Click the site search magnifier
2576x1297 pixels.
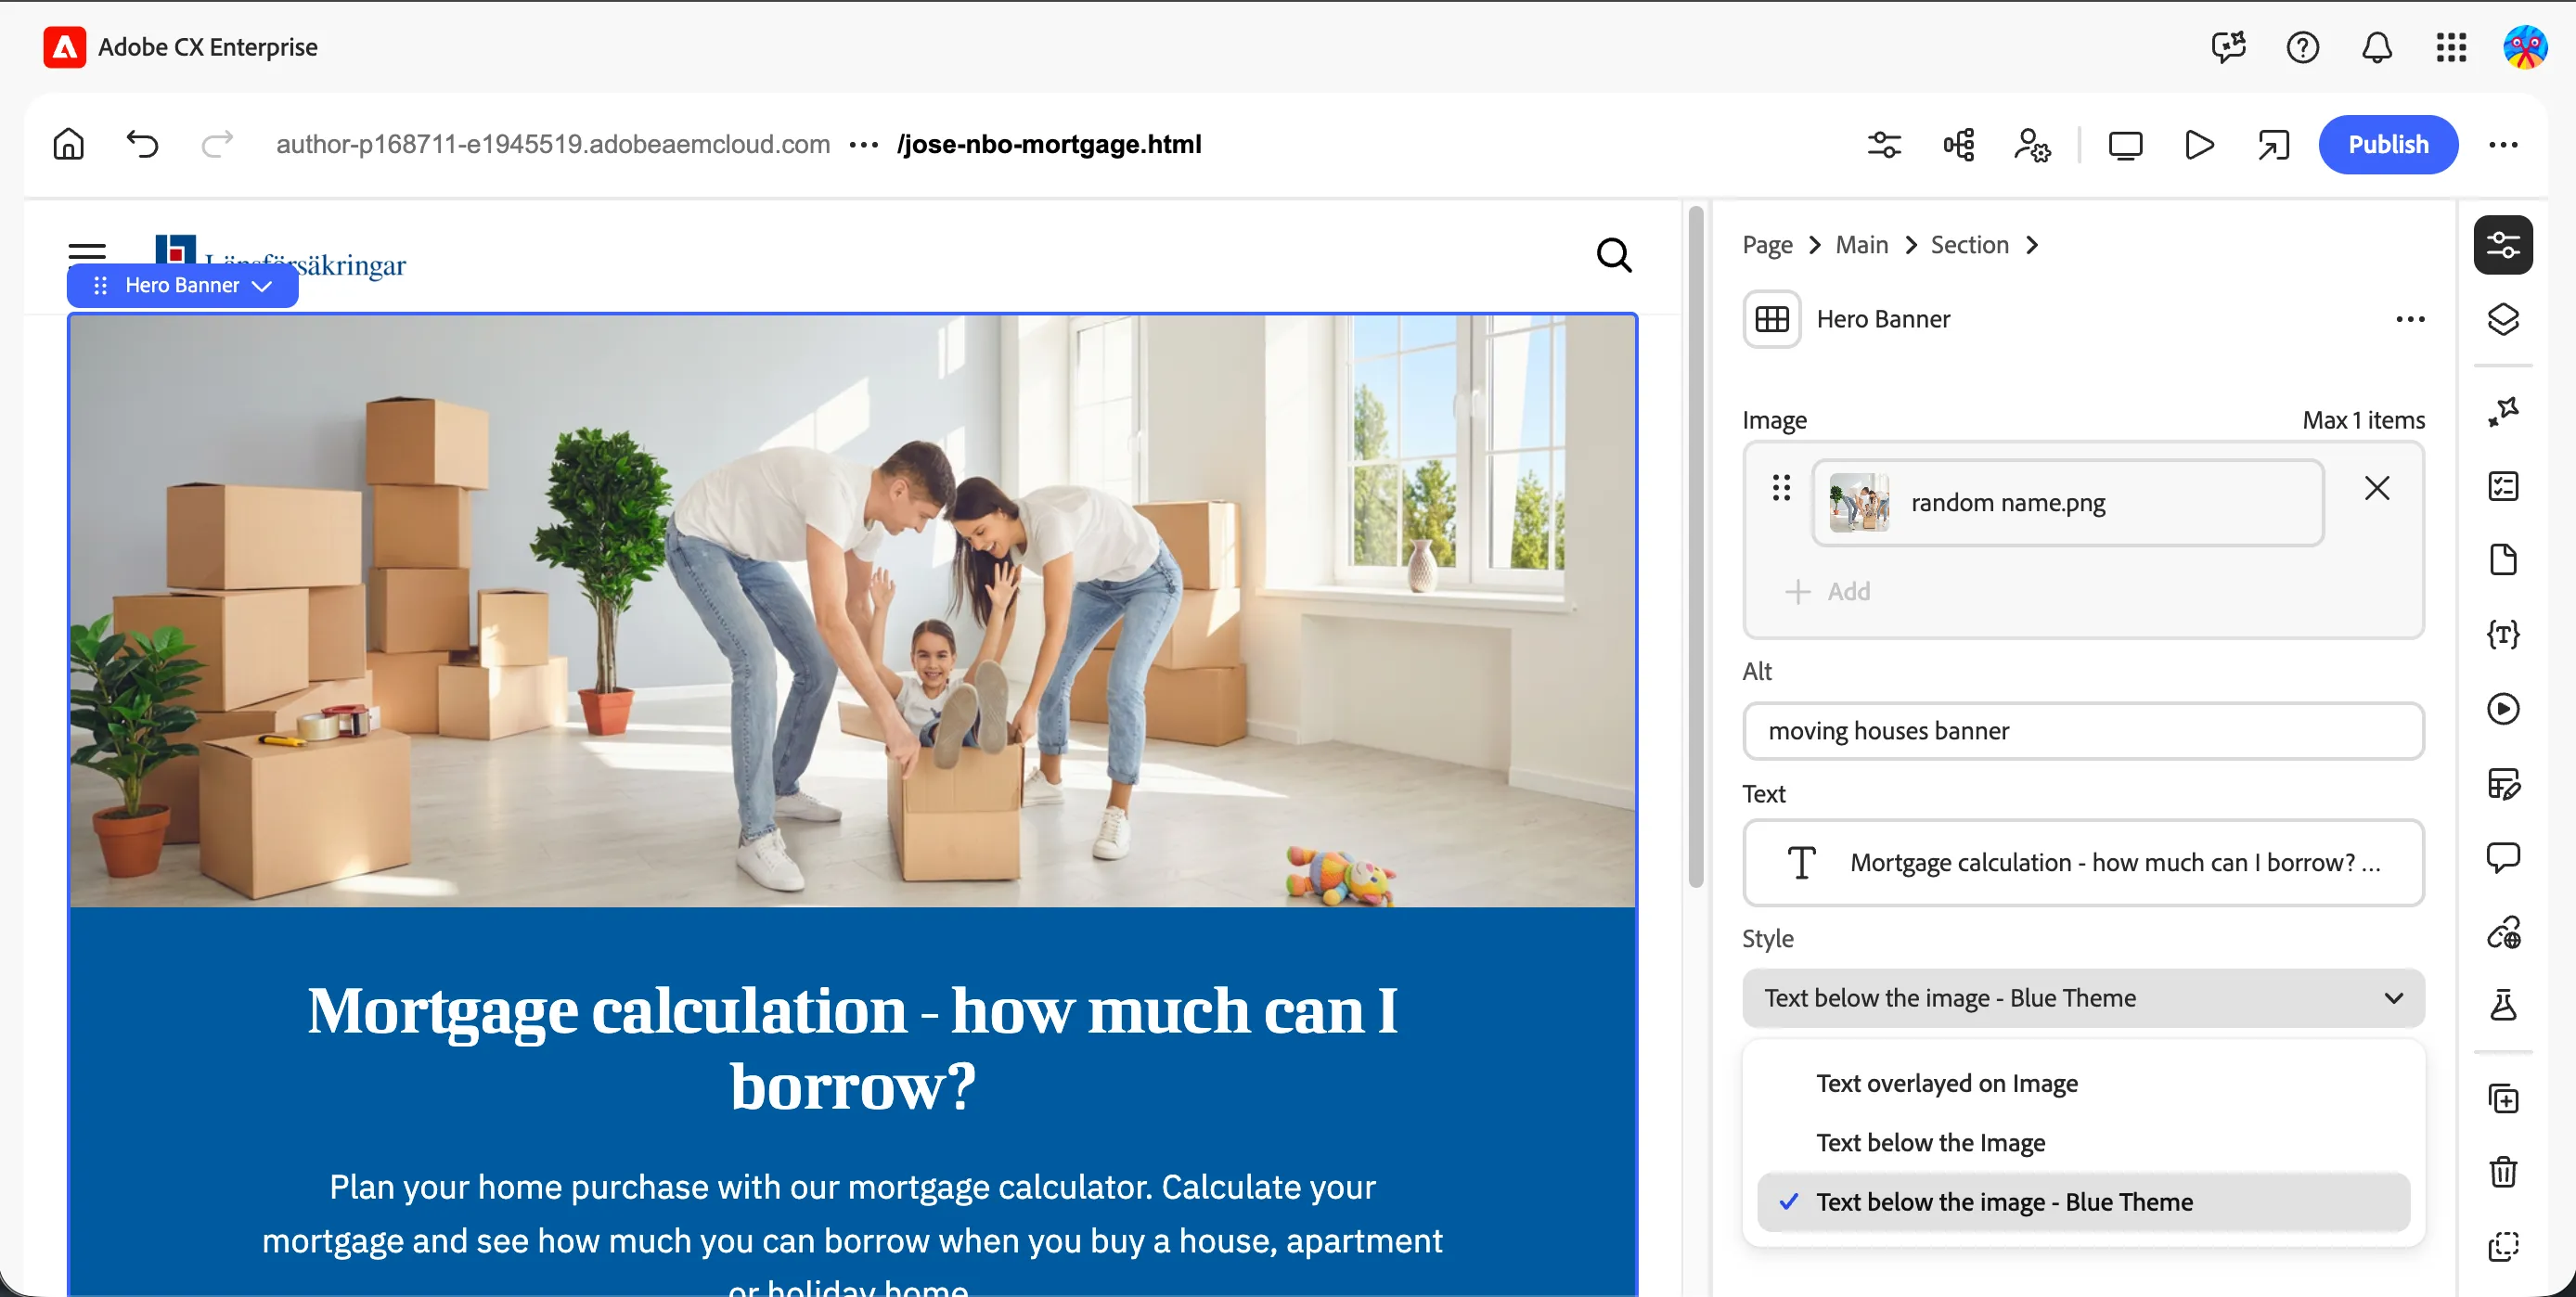click(x=1613, y=255)
